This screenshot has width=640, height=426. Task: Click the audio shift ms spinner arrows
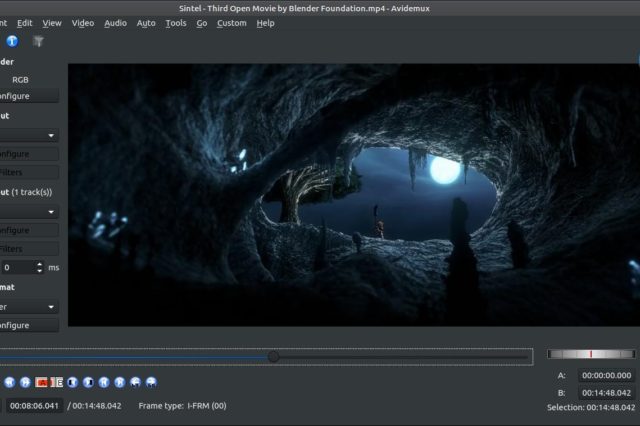coord(40,267)
